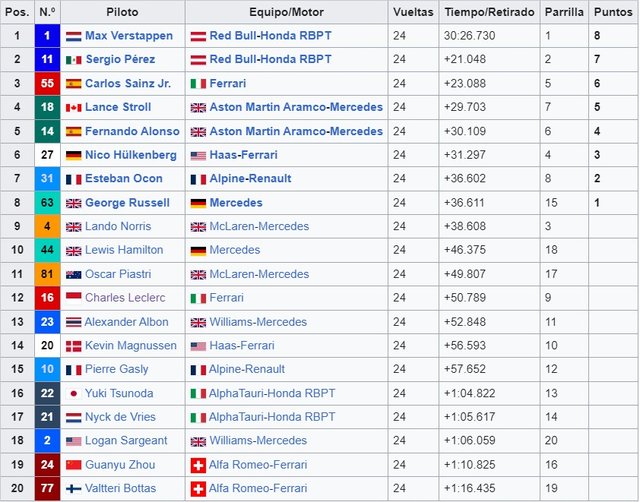The image size is (640, 502).
Task: Open the Yuki Tsunoda driver link
Action: pos(119,393)
